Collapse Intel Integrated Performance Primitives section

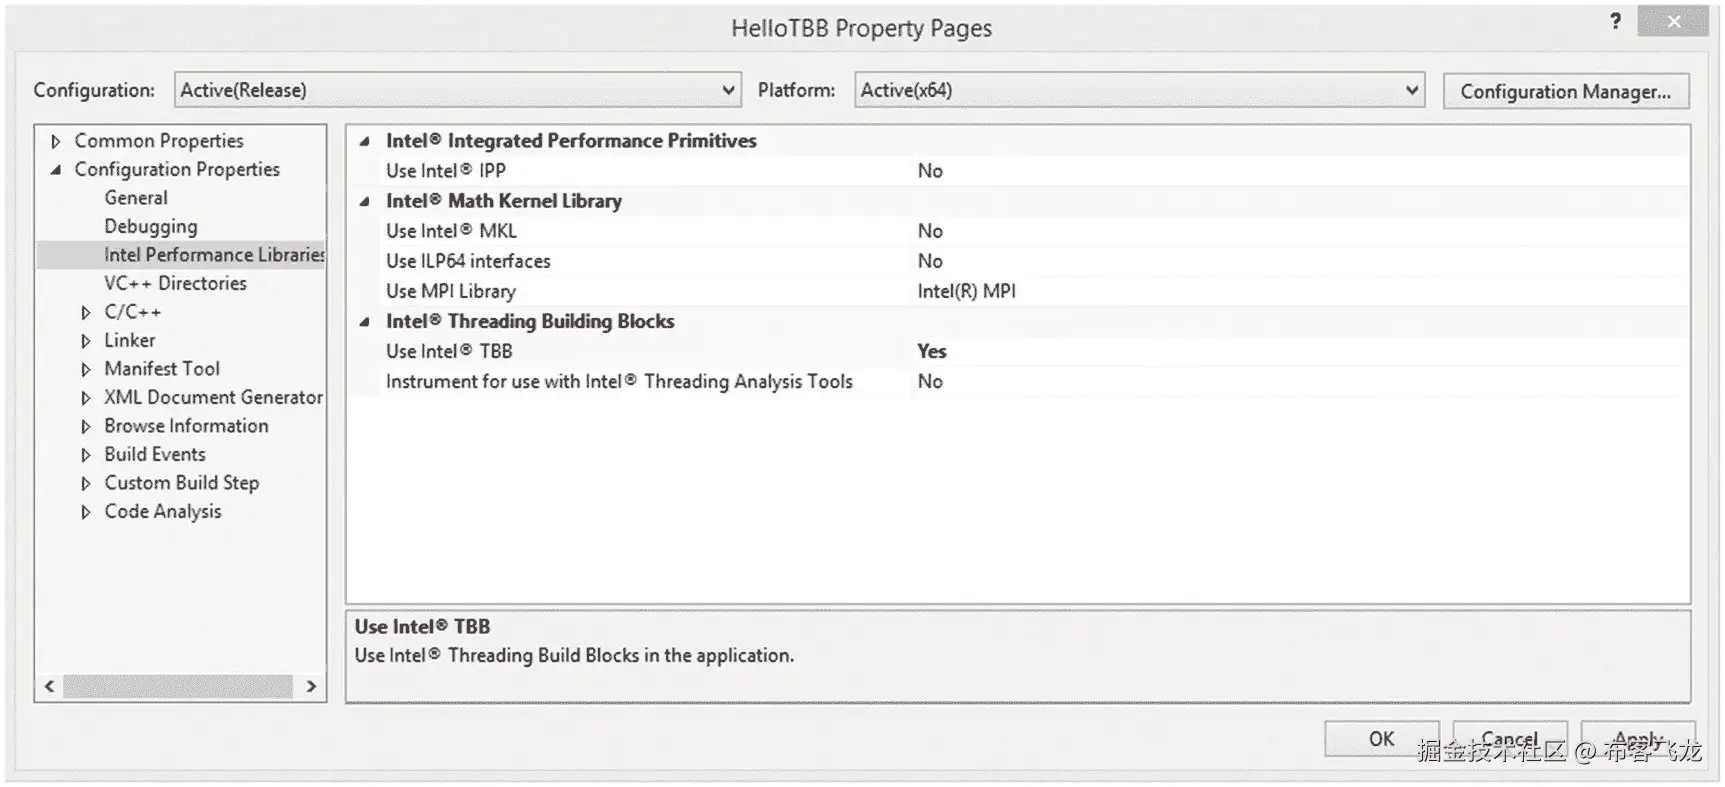365,142
